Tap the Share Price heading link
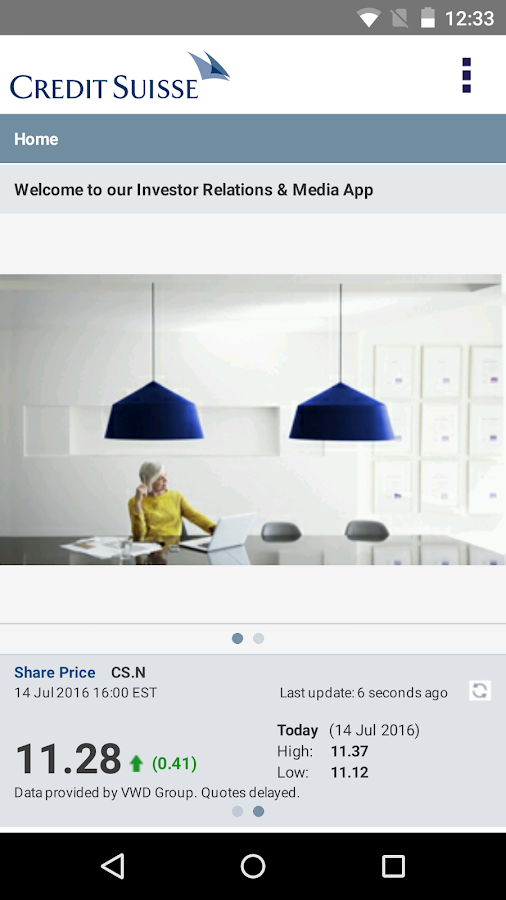Viewport: 506px width, 900px height. 55,672
